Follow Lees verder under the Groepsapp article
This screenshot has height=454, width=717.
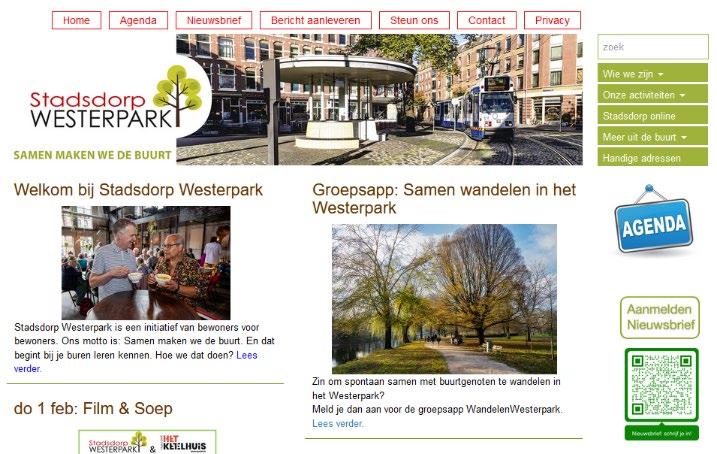(x=338, y=424)
